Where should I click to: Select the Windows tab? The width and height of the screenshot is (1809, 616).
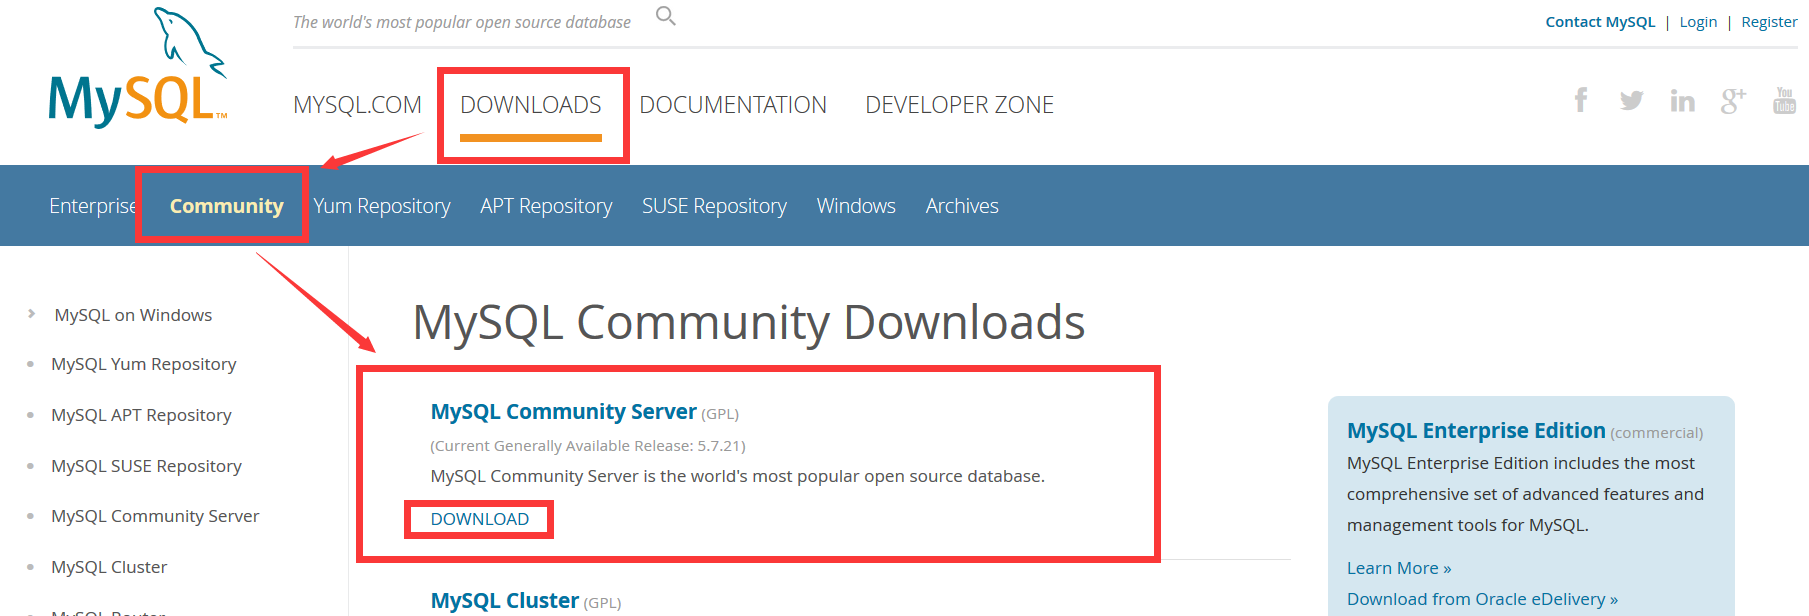[856, 206]
